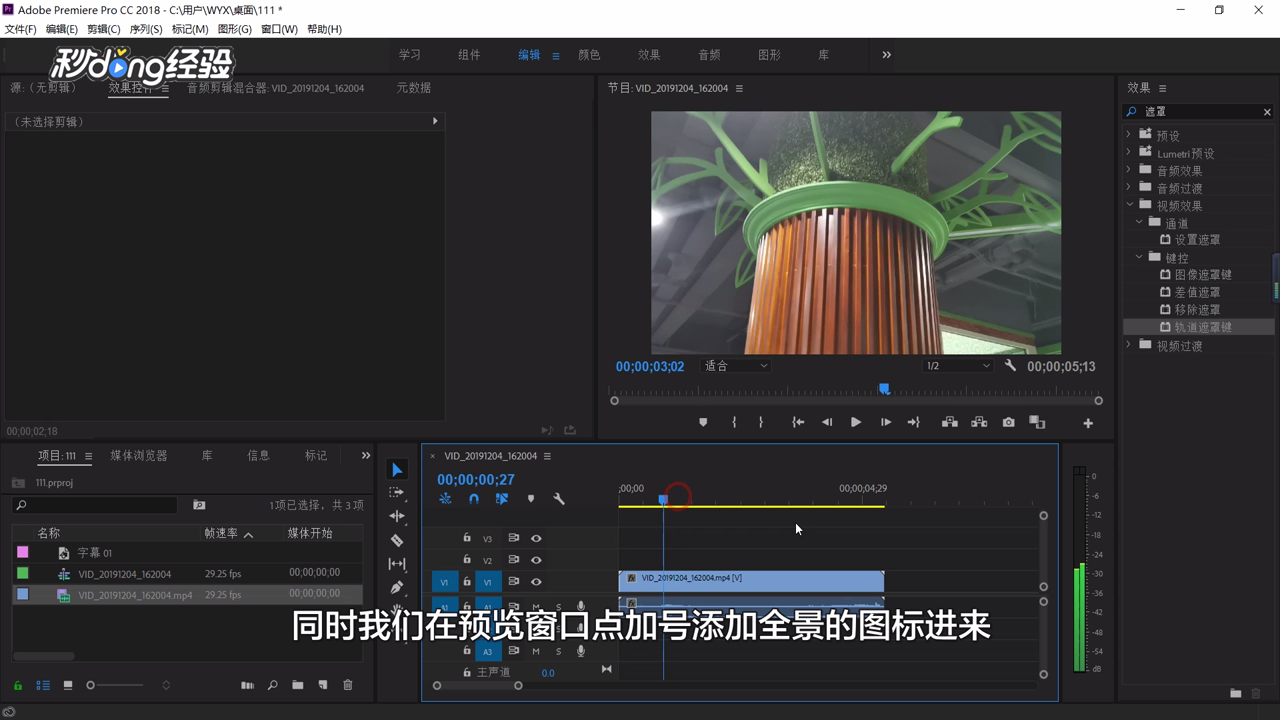Open the Button Editor plus icon
The width and height of the screenshot is (1280, 720).
click(1088, 423)
